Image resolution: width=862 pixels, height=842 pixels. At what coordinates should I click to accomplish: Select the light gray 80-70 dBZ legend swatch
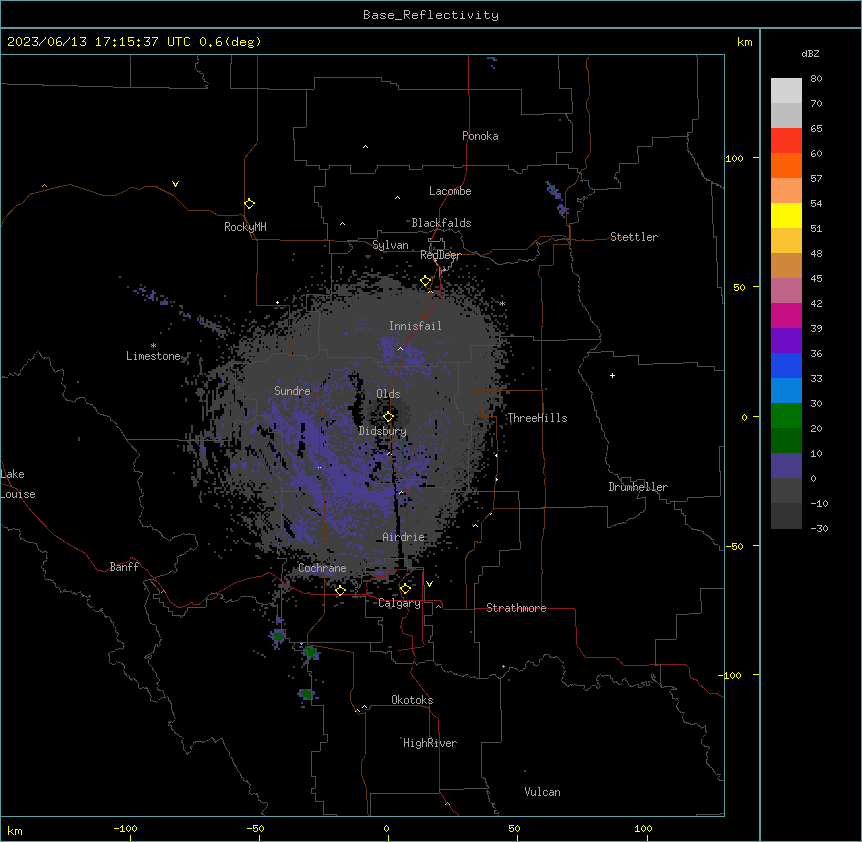click(786, 90)
